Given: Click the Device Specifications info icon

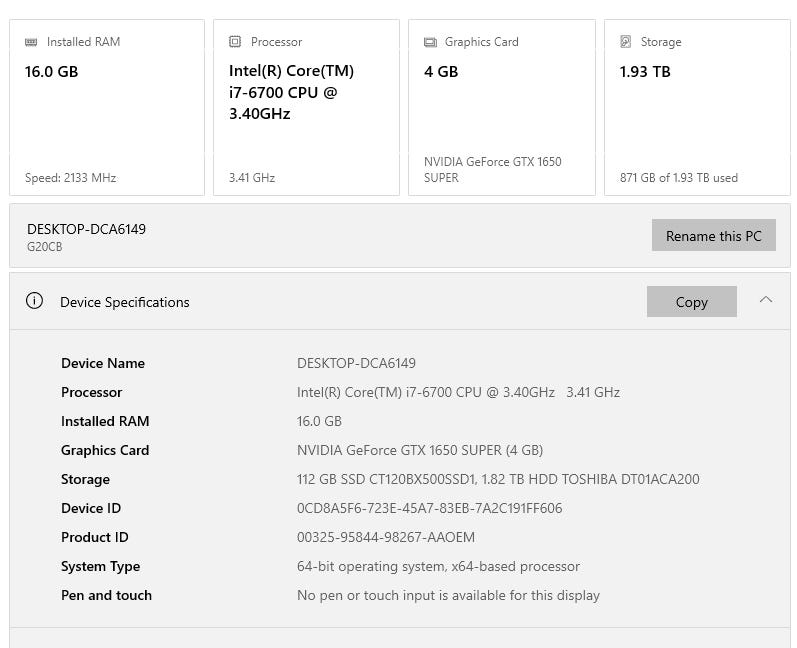Looking at the screenshot, I should [x=35, y=301].
